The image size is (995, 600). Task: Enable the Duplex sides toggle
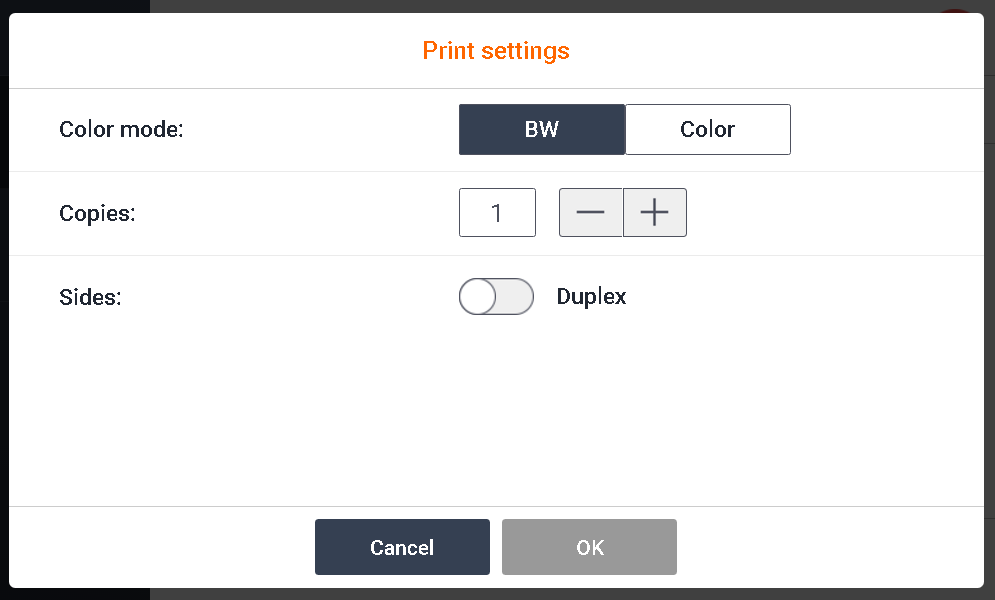pyautogui.click(x=496, y=297)
